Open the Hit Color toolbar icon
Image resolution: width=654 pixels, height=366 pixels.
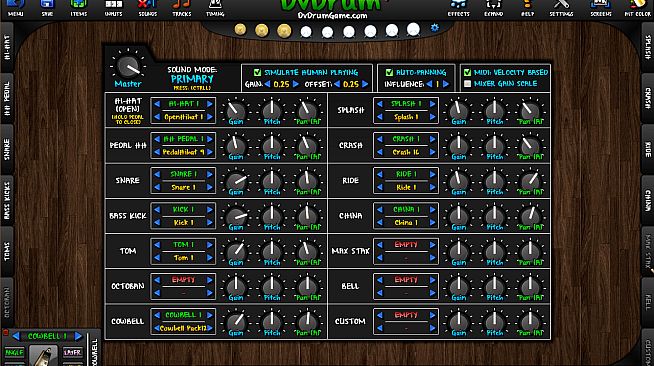tap(637, 8)
